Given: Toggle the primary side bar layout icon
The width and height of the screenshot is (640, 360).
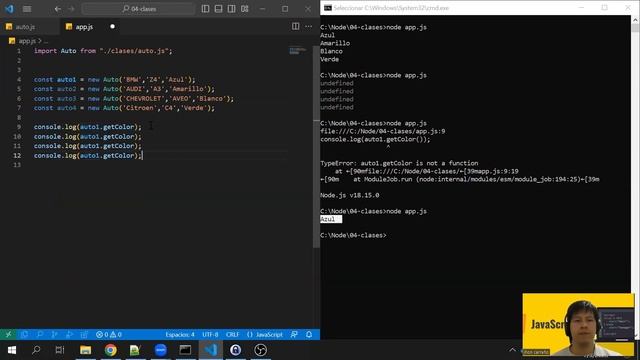Looking at the screenshot, I should [205, 9].
